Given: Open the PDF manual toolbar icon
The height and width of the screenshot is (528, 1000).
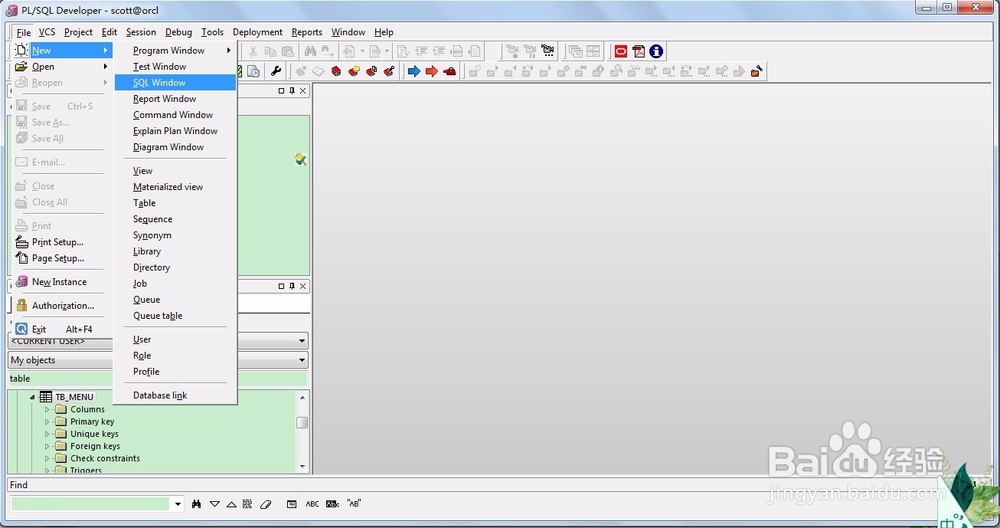Looking at the screenshot, I should click(x=638, y=52).
